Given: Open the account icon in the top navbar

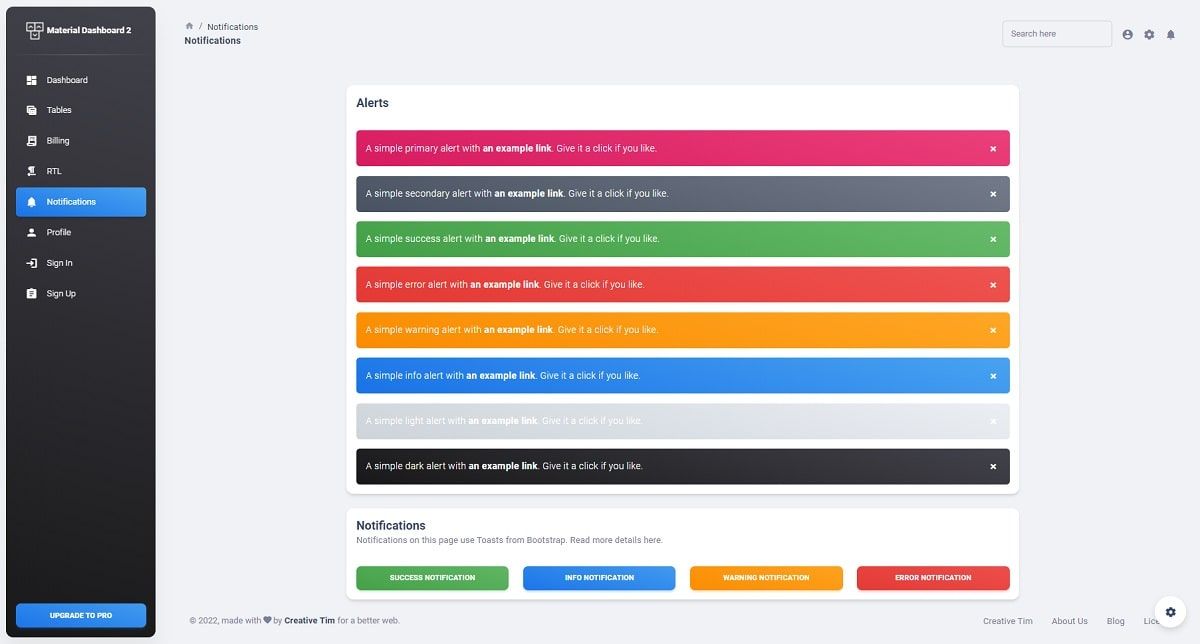Looking at the screenshot, I should [x=1127, y=34].
